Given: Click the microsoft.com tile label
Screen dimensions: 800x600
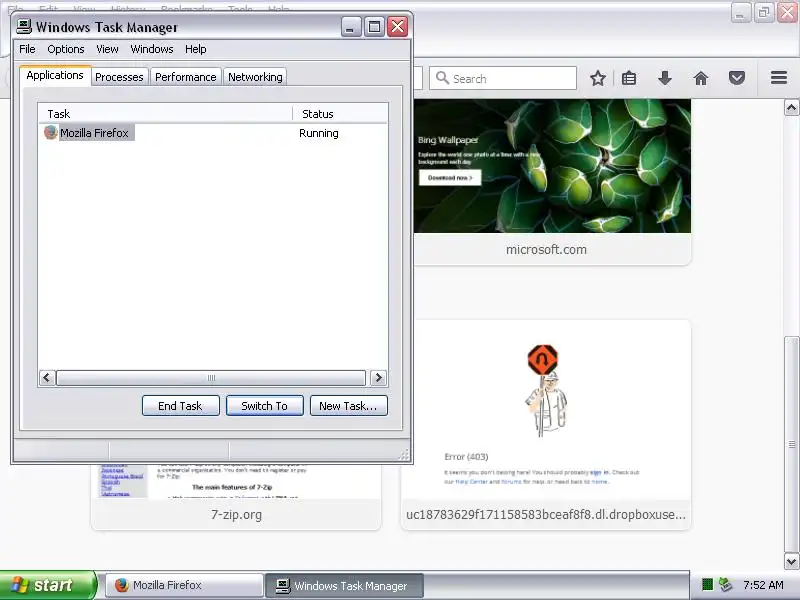Looking at the screenshot, I should (546, 249).
